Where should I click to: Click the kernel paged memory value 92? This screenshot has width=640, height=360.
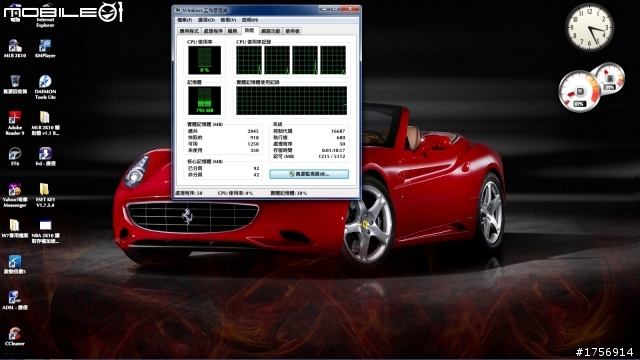tap(256, 168)
